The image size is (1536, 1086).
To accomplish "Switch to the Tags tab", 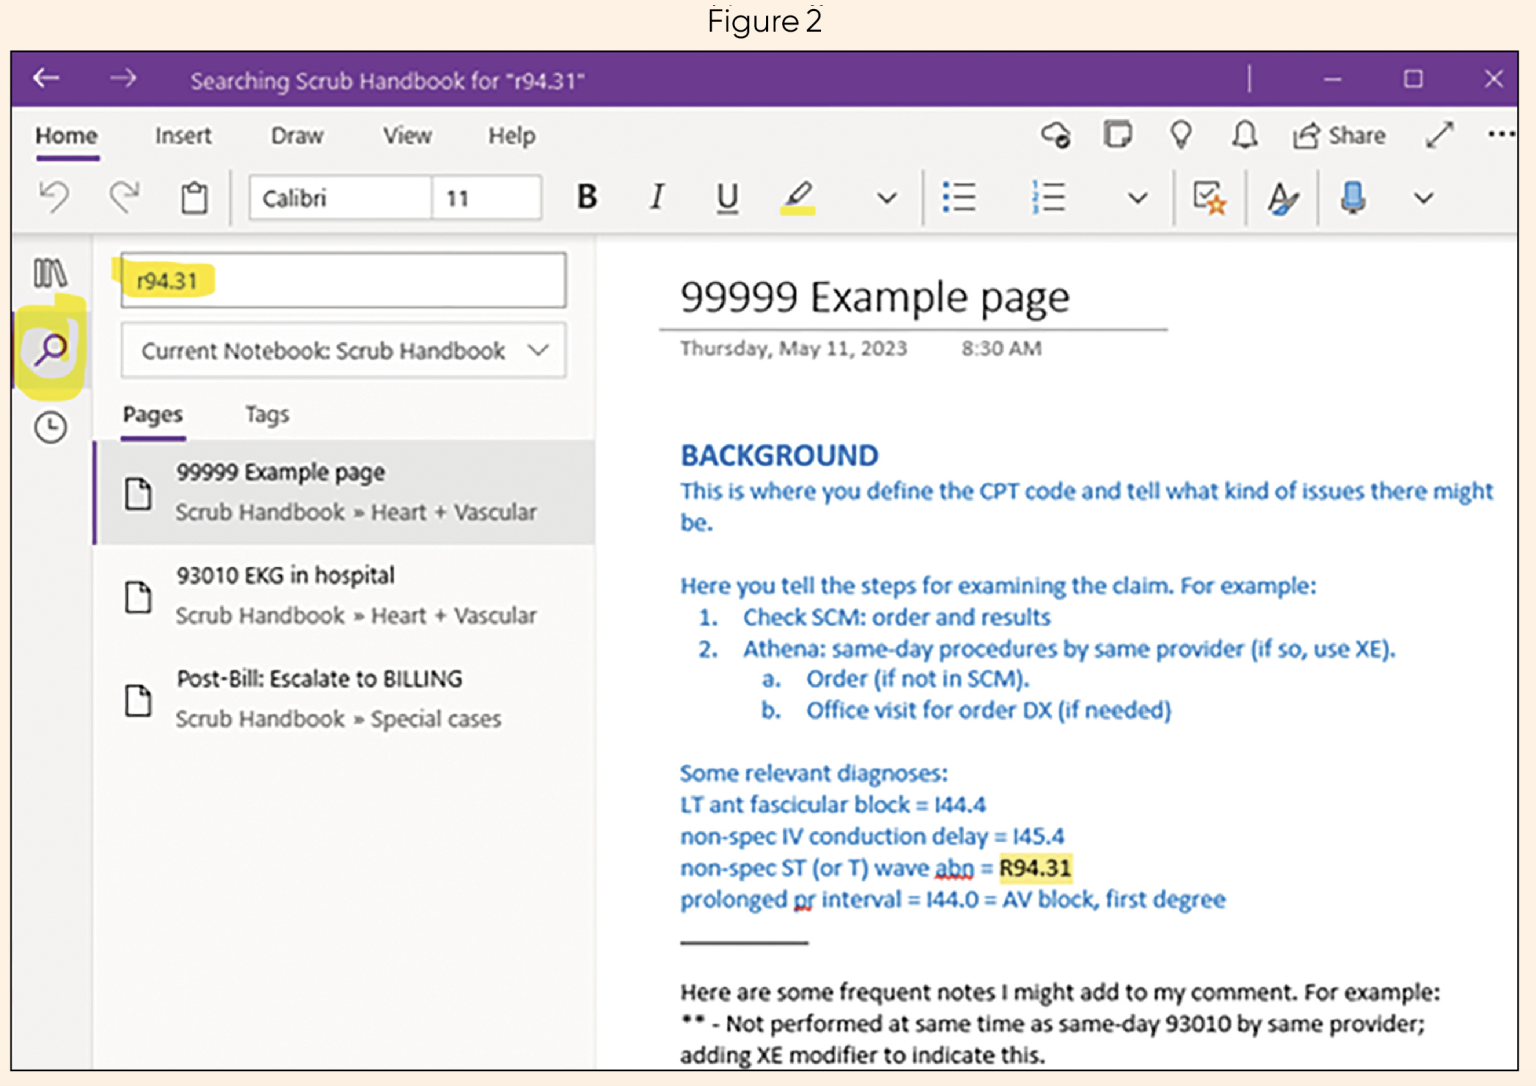I will (x=266, y=414).
